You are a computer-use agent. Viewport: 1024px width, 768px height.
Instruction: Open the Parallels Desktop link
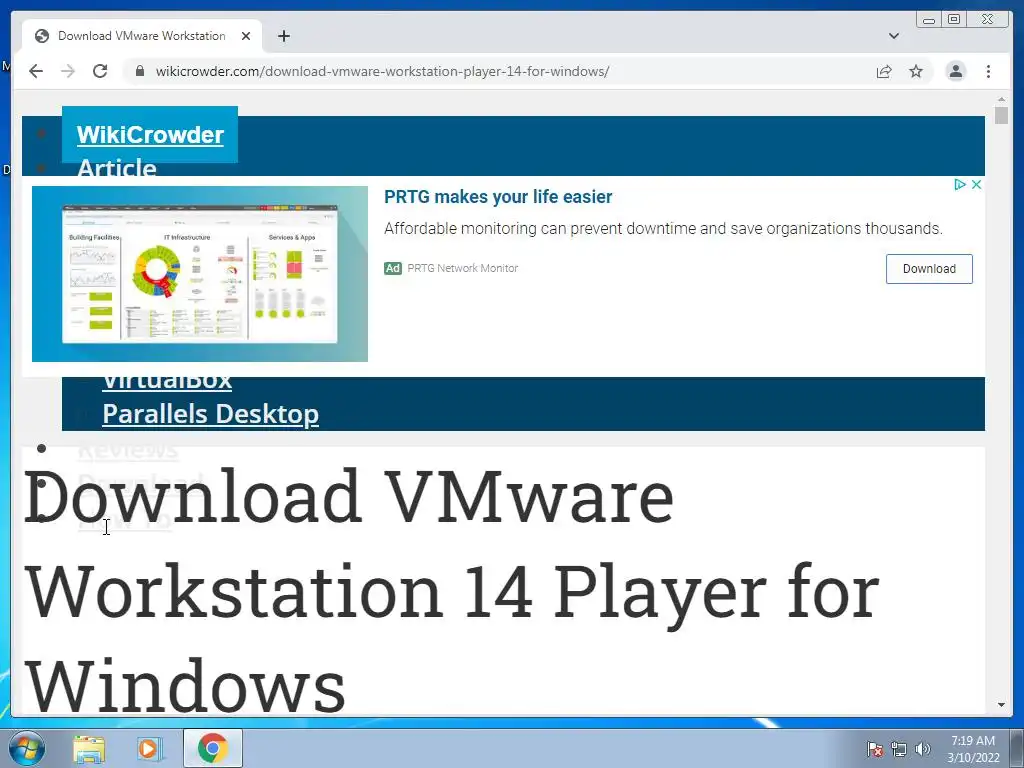click(x=210, y=413)
